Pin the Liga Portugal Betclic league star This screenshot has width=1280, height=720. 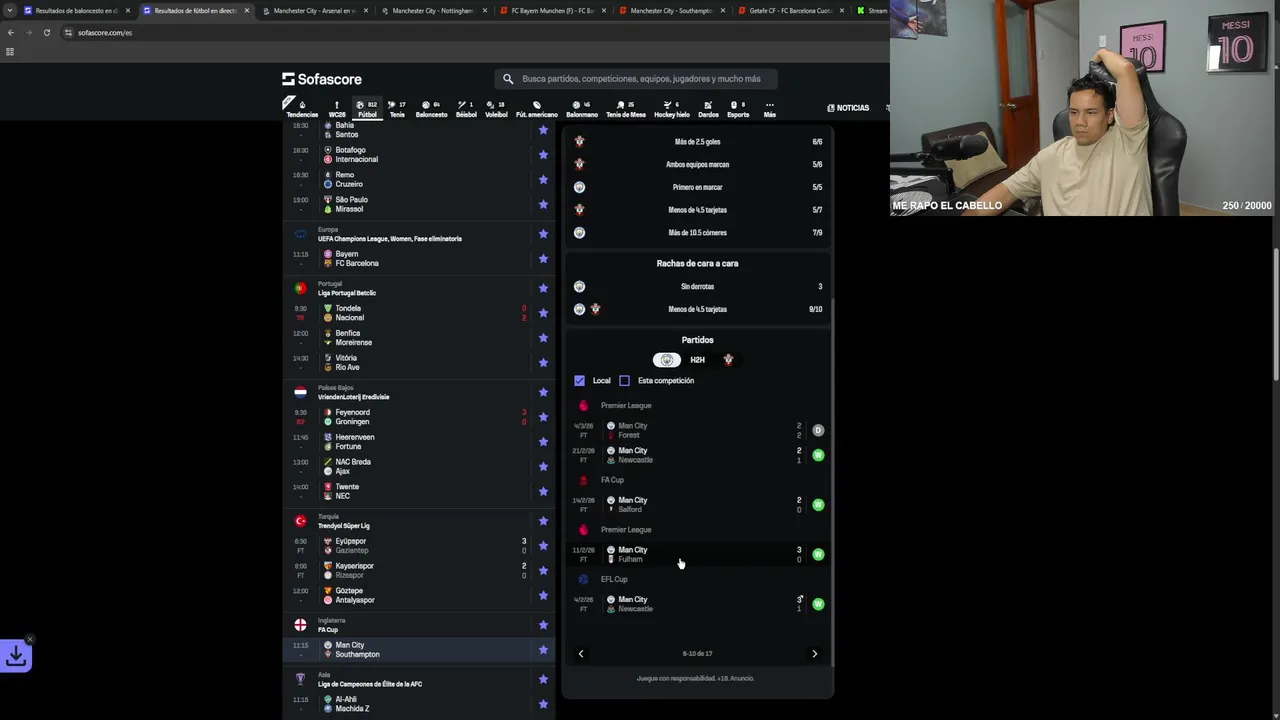(543, 288)
